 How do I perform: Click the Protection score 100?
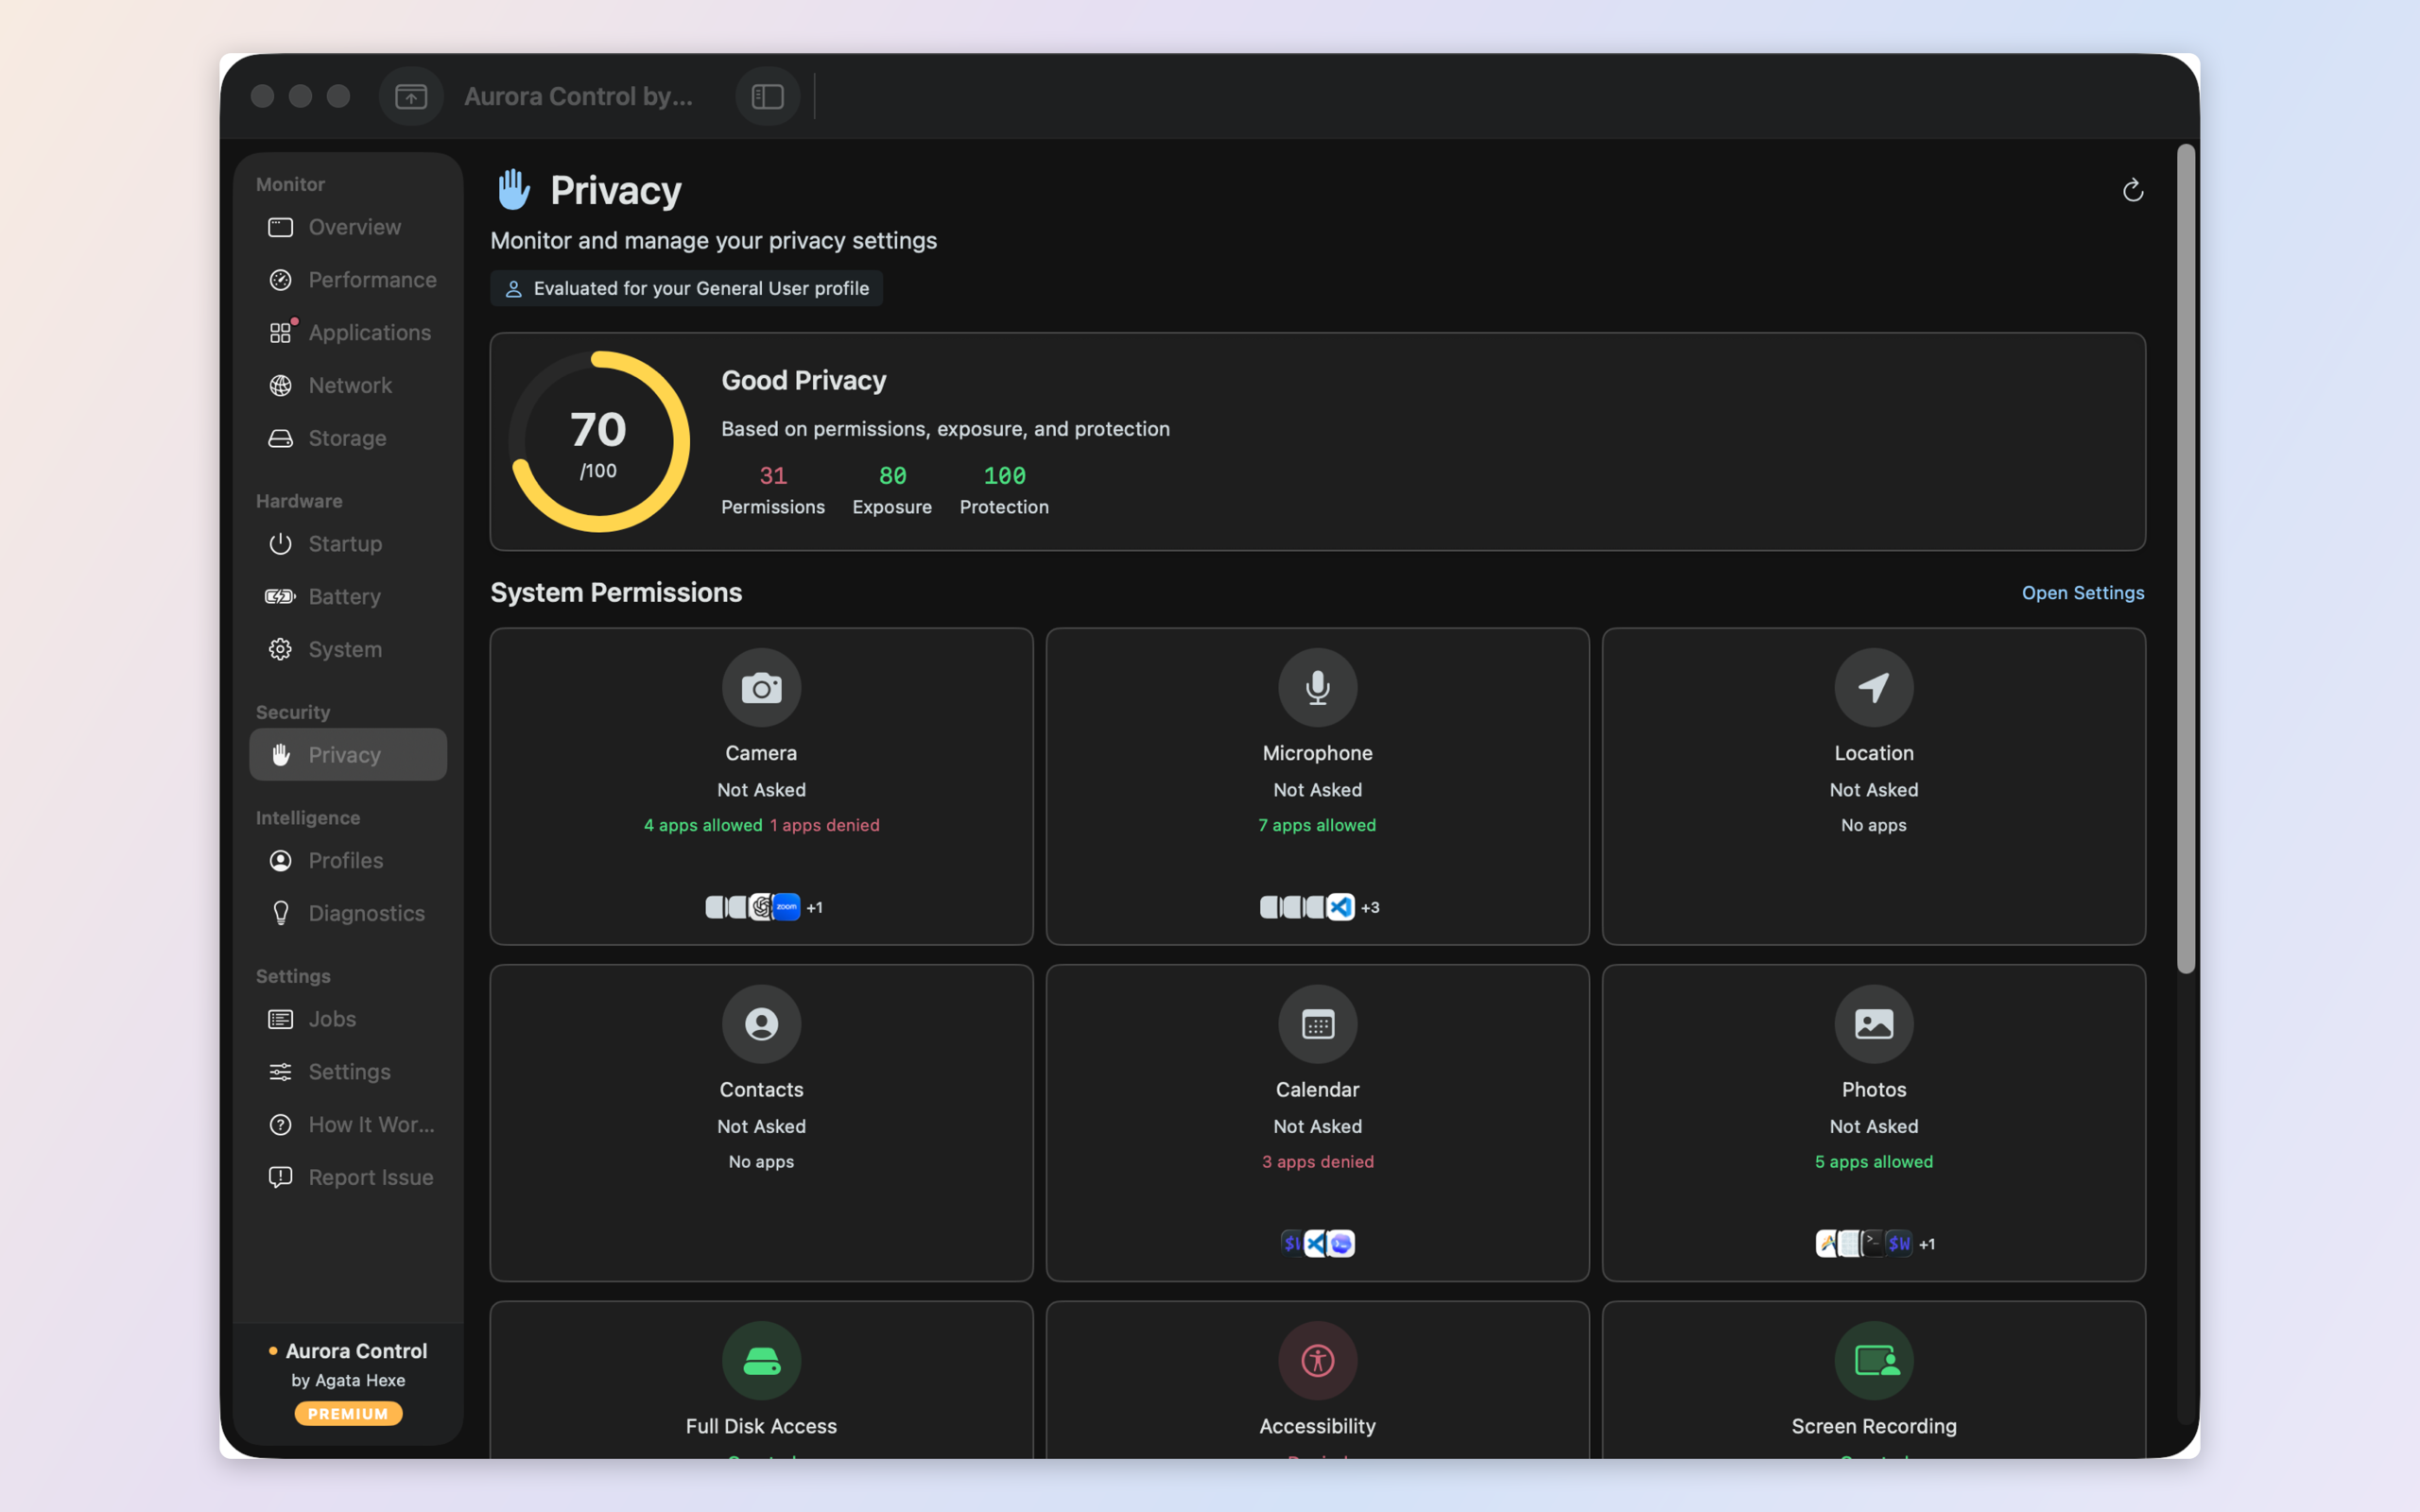(x=1004, y=476)
